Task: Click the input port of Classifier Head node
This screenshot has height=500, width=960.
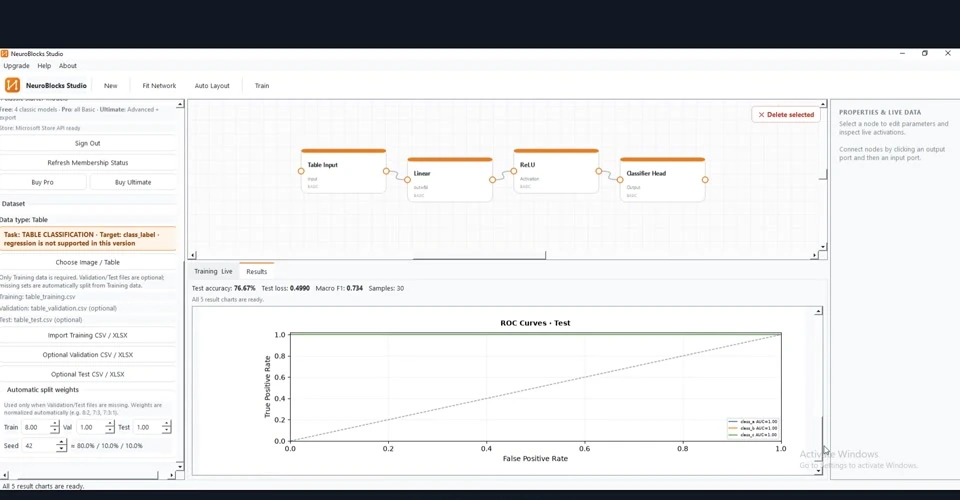Action: point(620,180)
